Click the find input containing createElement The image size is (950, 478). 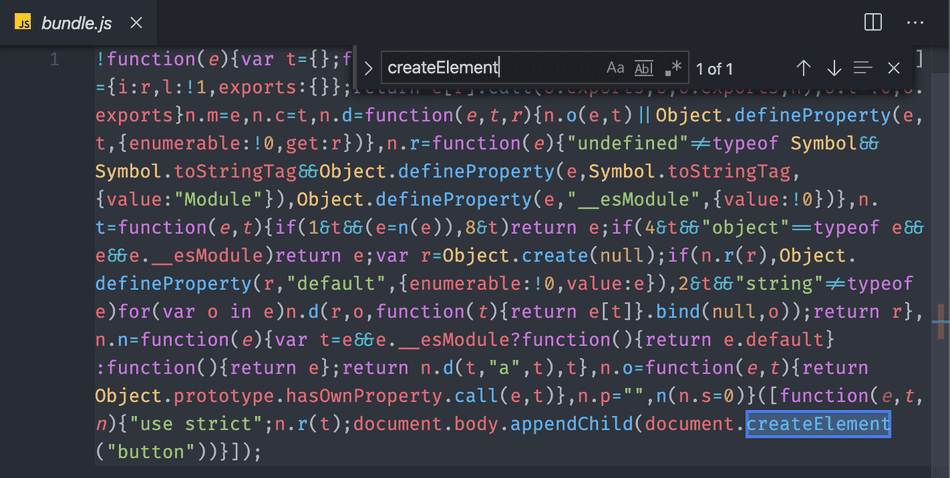pos(490,68)
